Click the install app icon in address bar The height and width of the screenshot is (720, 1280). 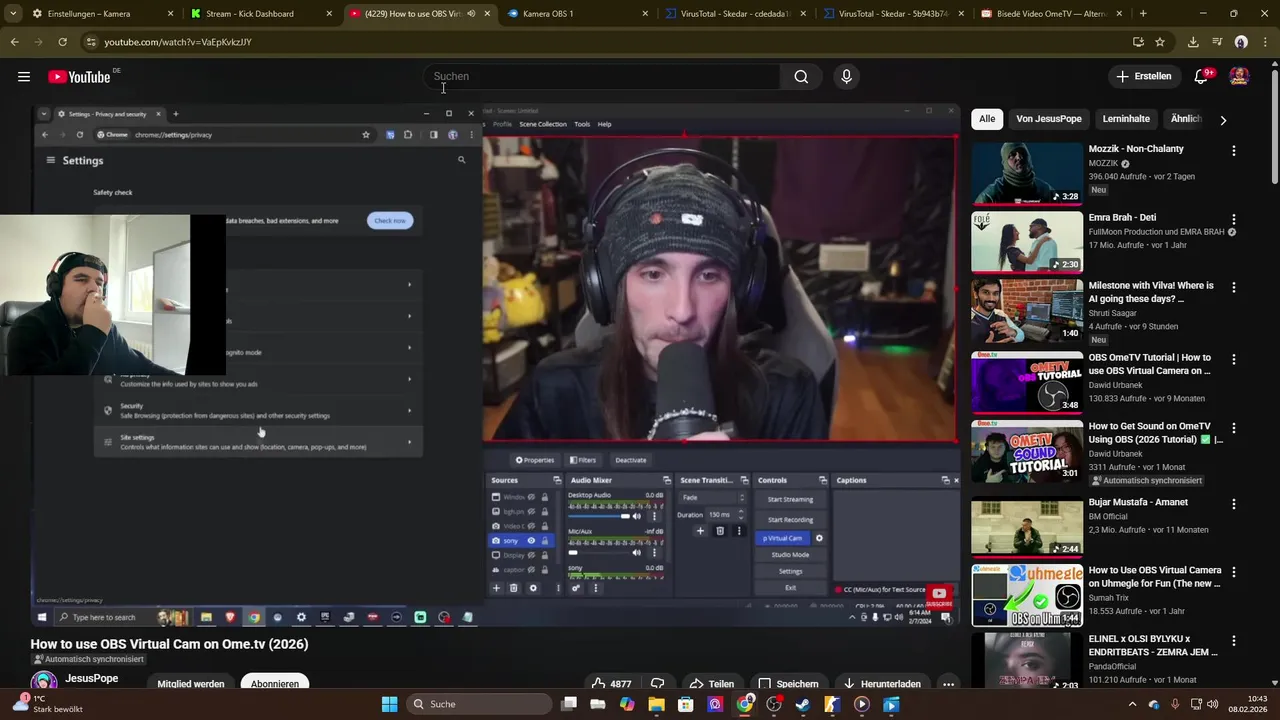coord(1138,42)
